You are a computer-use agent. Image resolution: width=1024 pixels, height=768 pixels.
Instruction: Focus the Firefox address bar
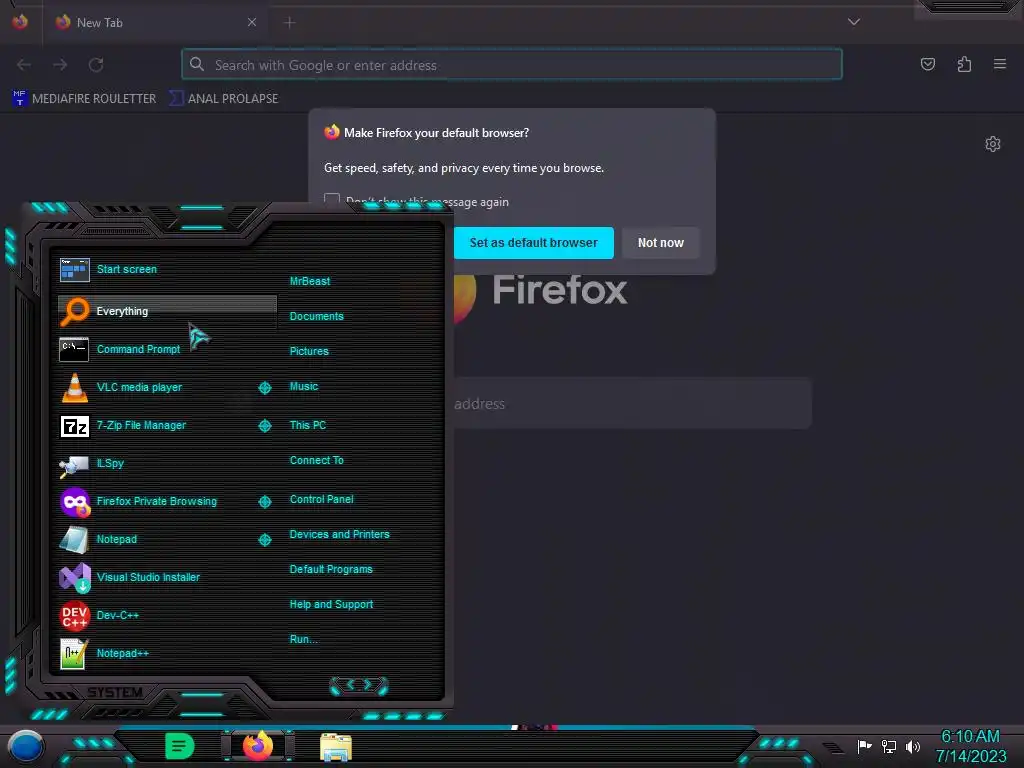coord(512,65)
